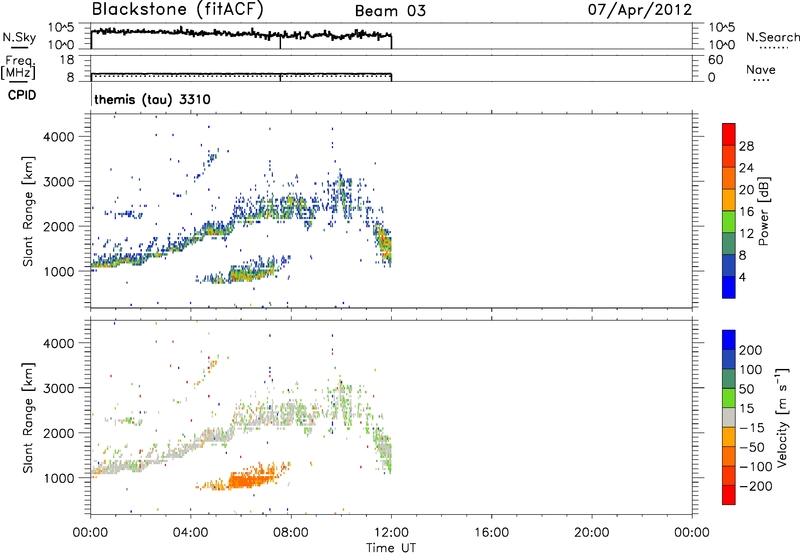Click the red bottom swatch of the Velocity bar
The image size is (800, 554).
click(x=729, y=495)
